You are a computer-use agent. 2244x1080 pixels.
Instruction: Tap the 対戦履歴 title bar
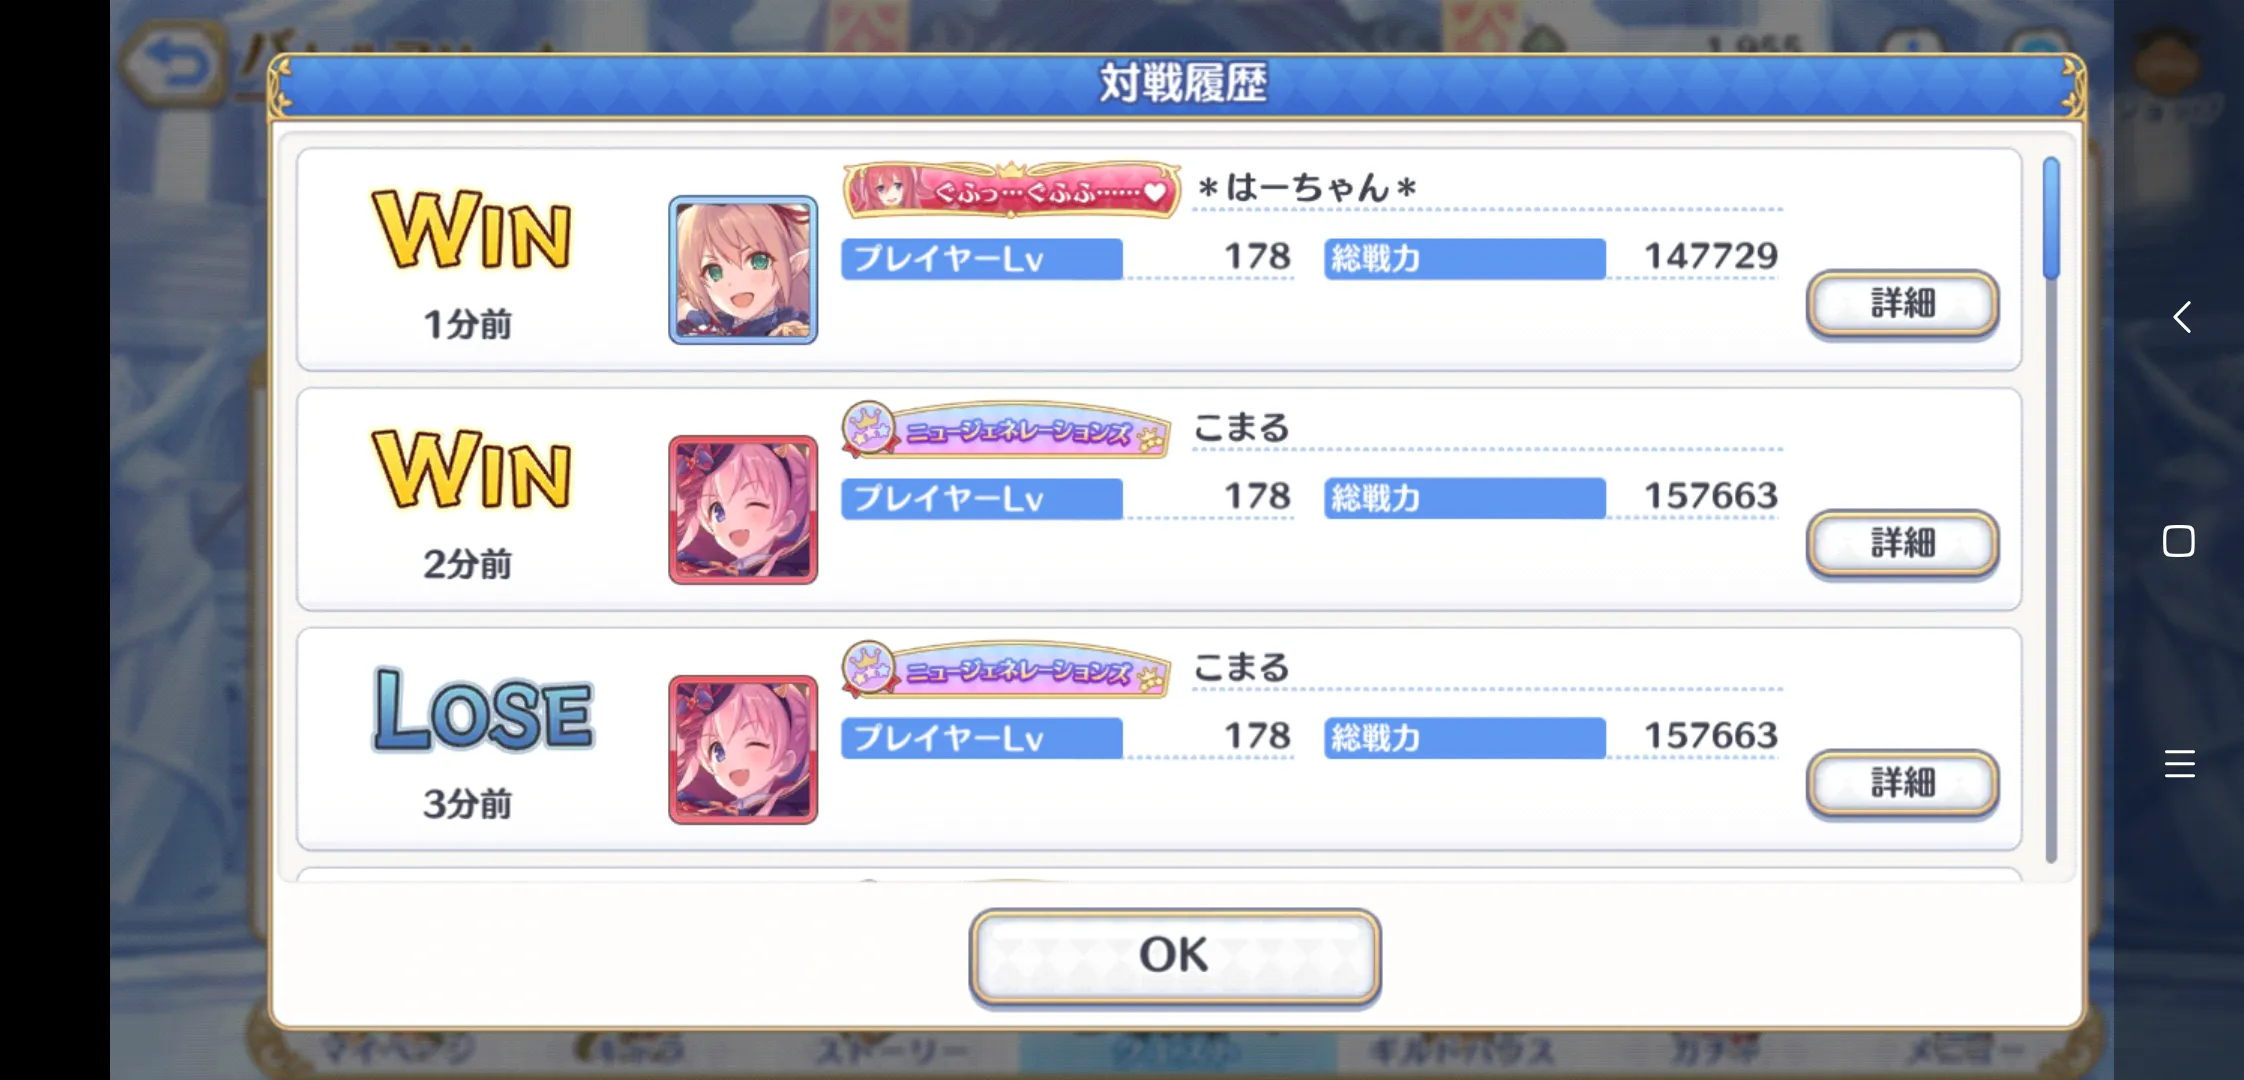coord(1178,83)
